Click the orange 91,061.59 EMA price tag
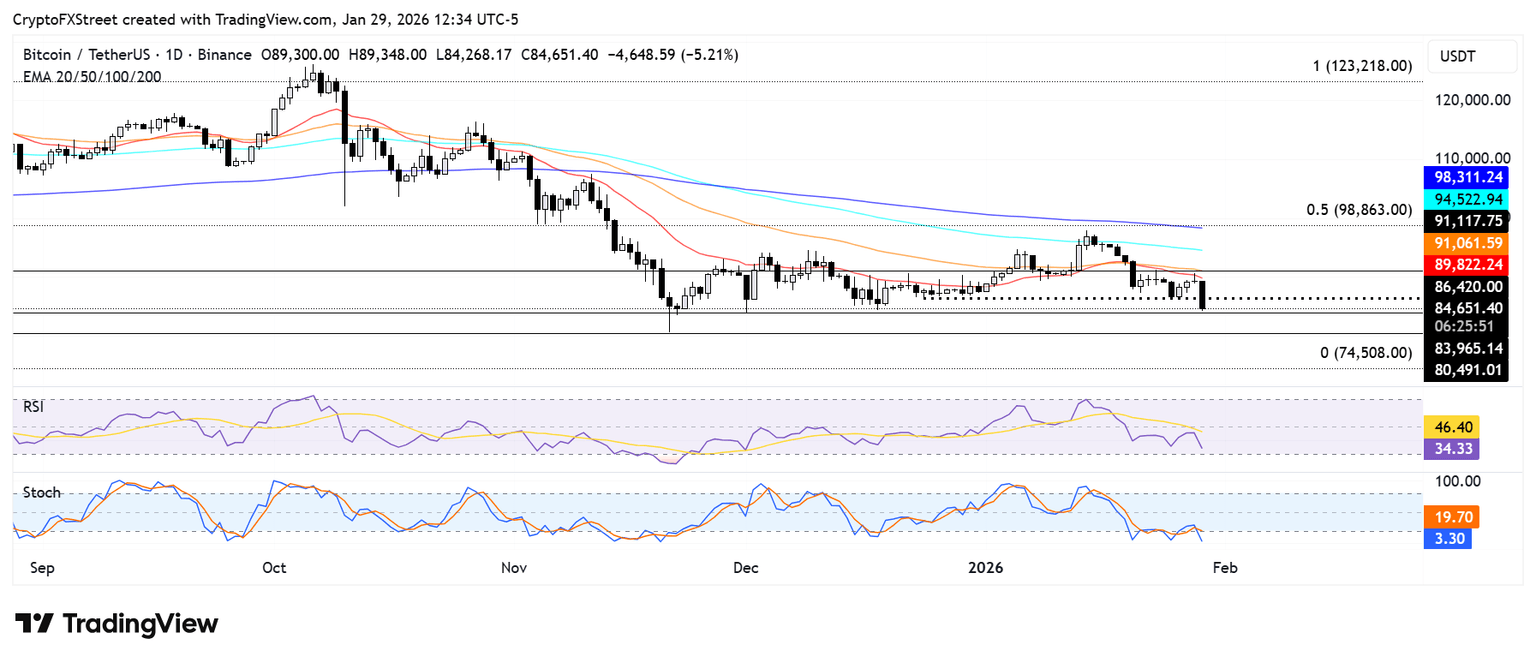 click(x=1467, y=242)
